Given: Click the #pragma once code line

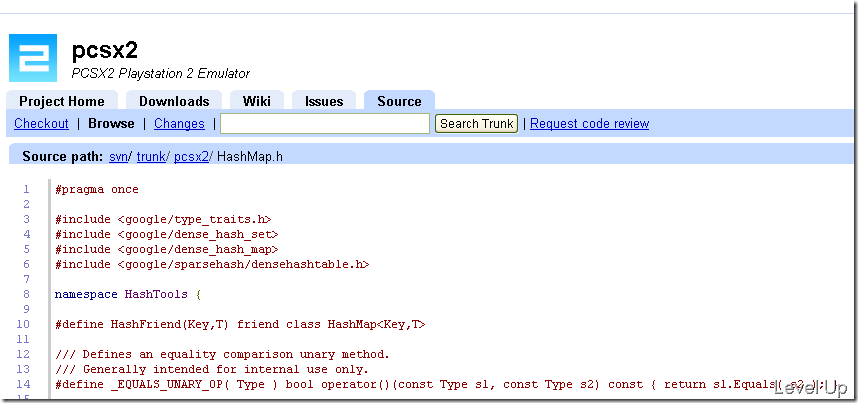Looking at the screenshot, I should point(97,189).
